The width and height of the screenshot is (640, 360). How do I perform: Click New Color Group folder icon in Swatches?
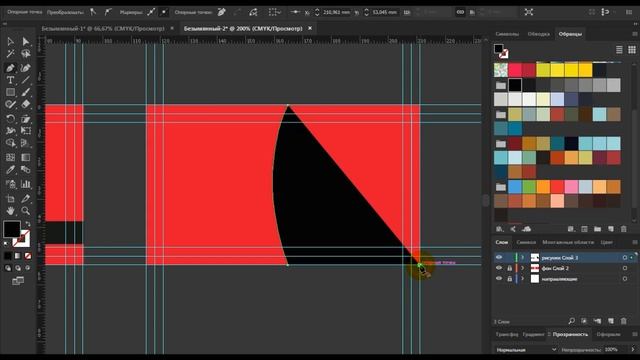tap(598, 229)
